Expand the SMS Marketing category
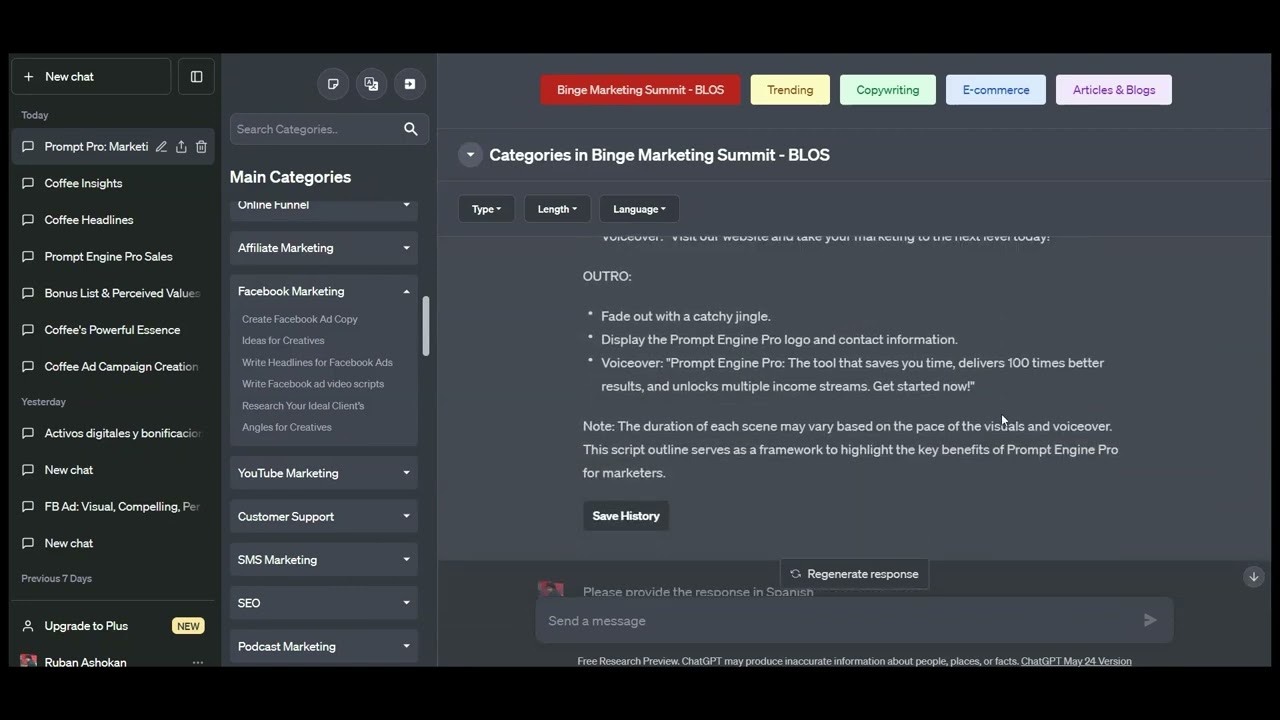This screenshot has width=1280, height=720. coord(324,560)
